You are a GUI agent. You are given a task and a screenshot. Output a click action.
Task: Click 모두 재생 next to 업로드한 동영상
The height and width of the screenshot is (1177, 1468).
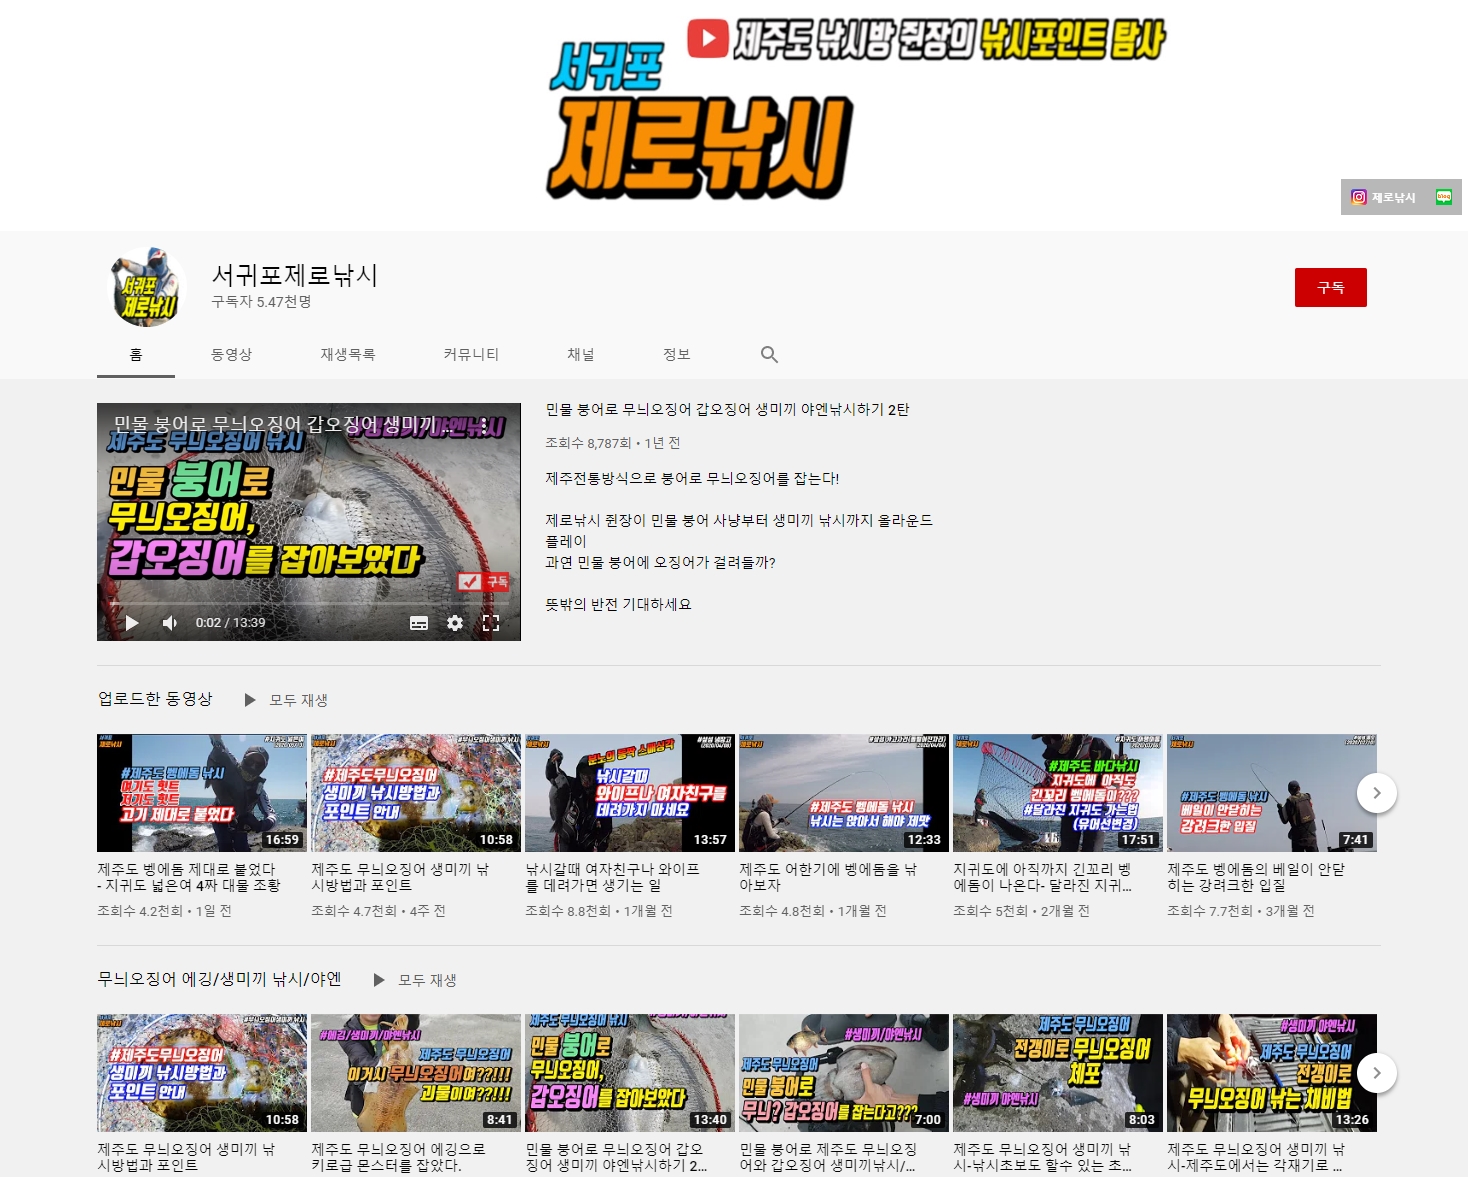click(x=287, y=700)
